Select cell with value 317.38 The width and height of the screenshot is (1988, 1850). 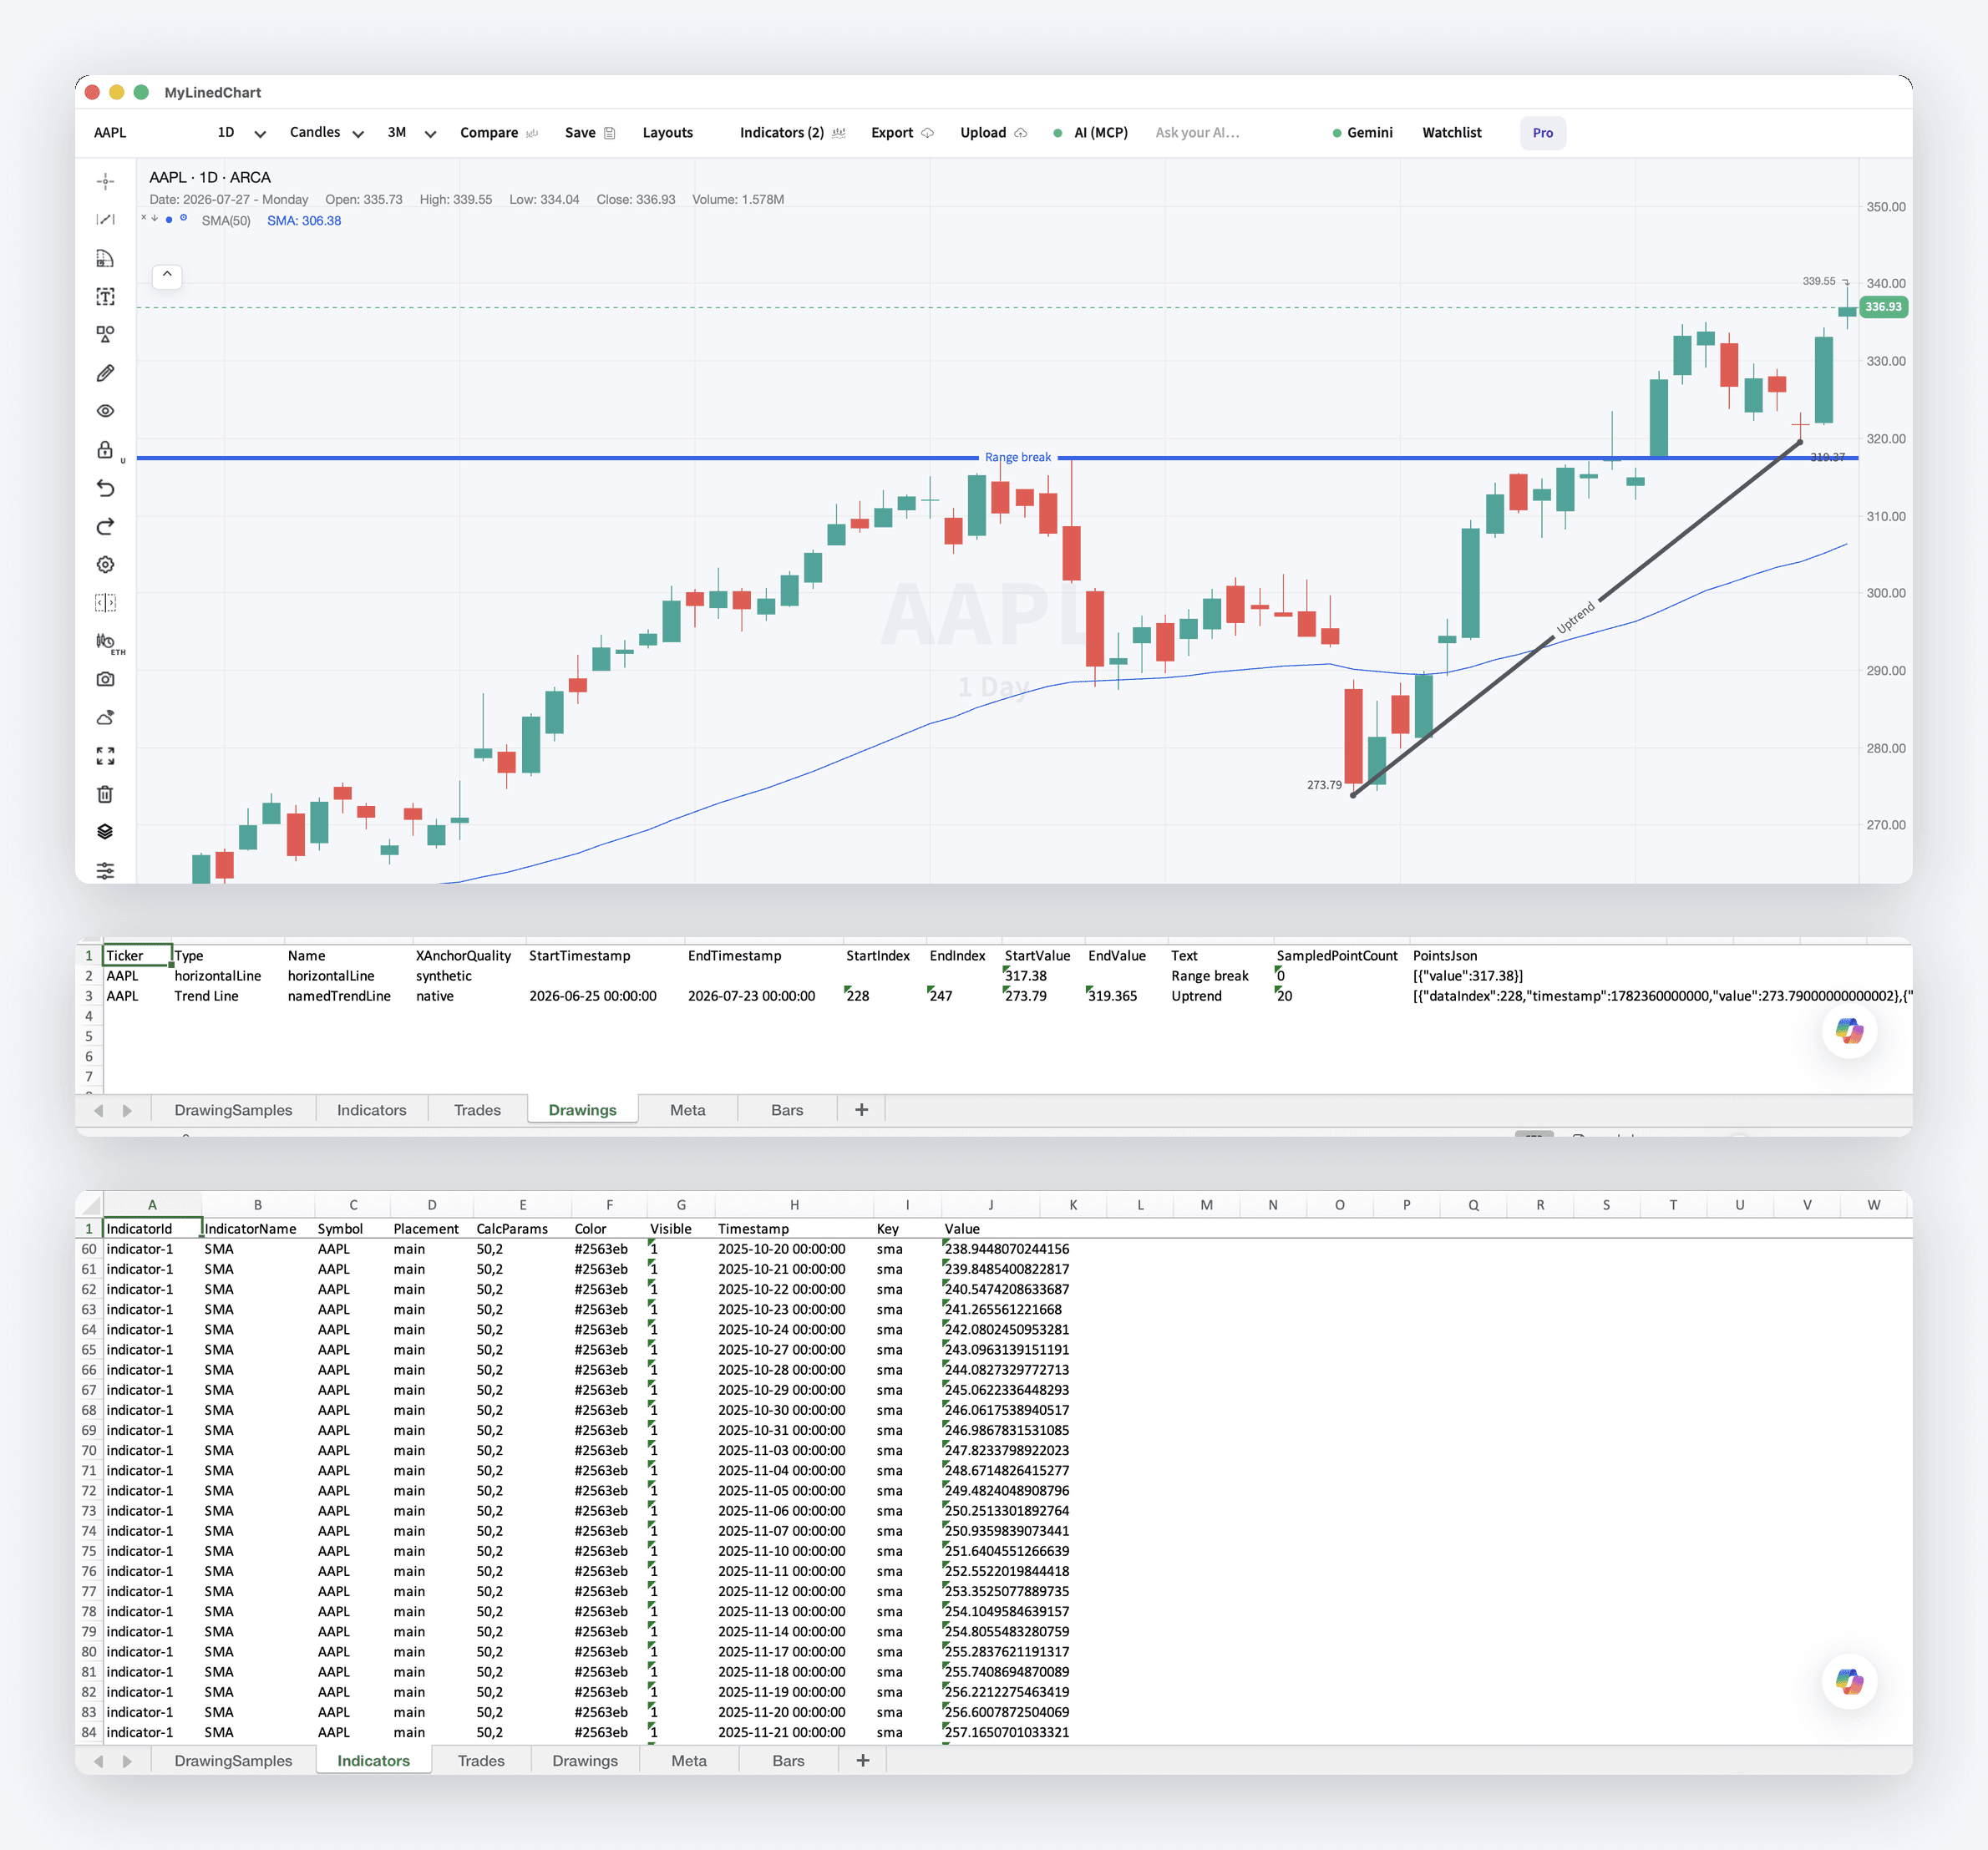(x=1043, y=976)
